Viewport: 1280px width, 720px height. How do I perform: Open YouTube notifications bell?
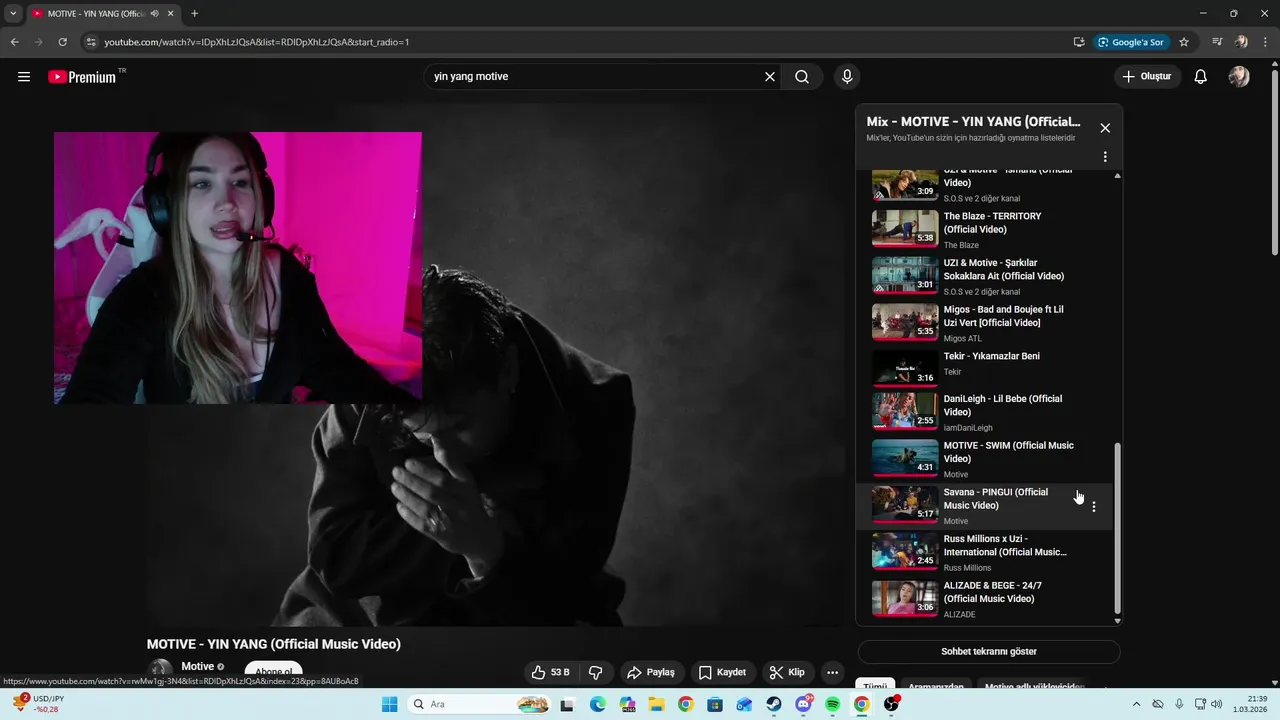[x=1201, y=77]
